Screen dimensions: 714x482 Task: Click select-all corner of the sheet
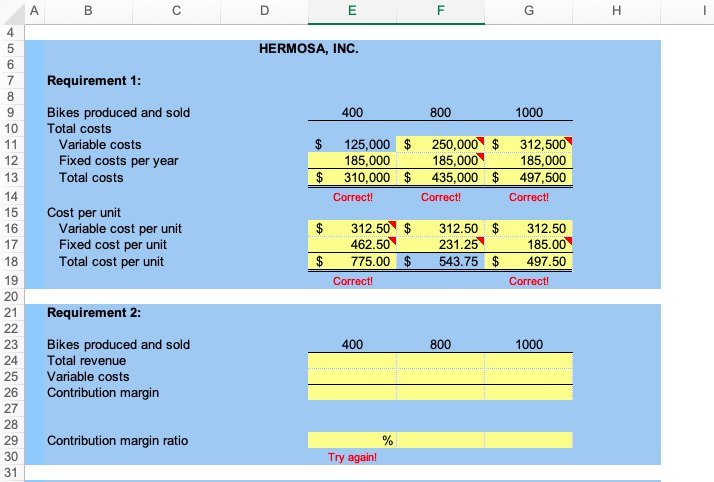point(12,12)
